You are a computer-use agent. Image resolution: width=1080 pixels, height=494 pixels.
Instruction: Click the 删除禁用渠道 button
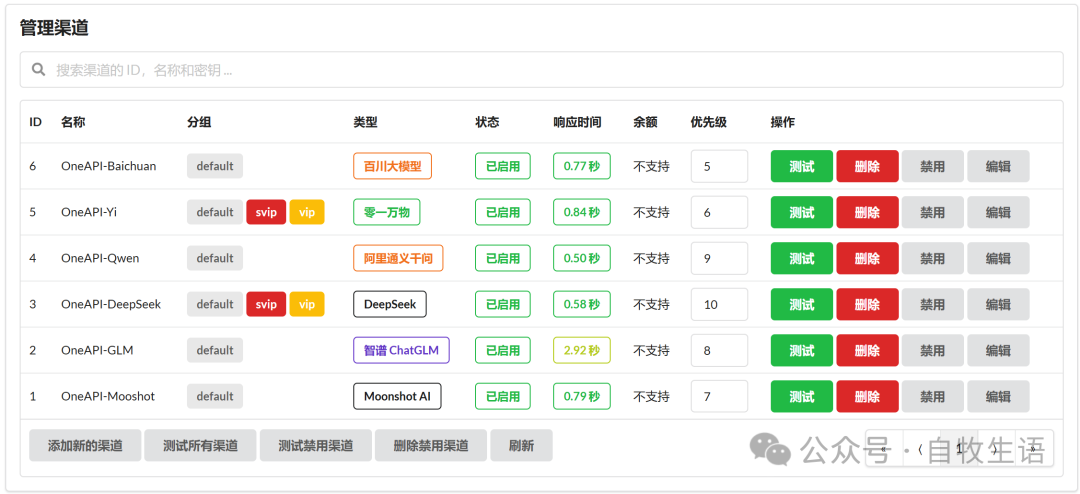431,446
